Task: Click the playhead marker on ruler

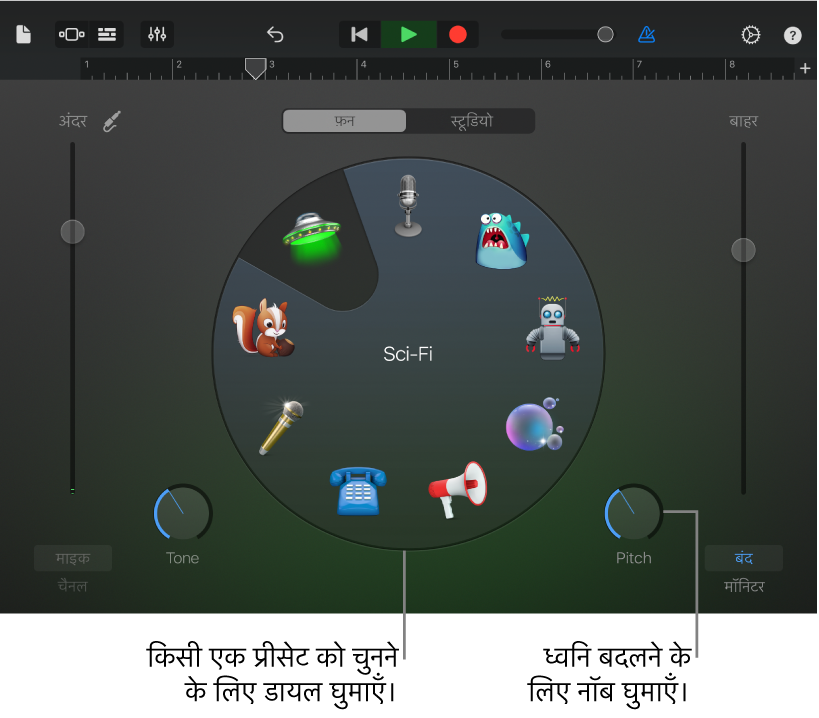Action: click(x=255, y=68)
